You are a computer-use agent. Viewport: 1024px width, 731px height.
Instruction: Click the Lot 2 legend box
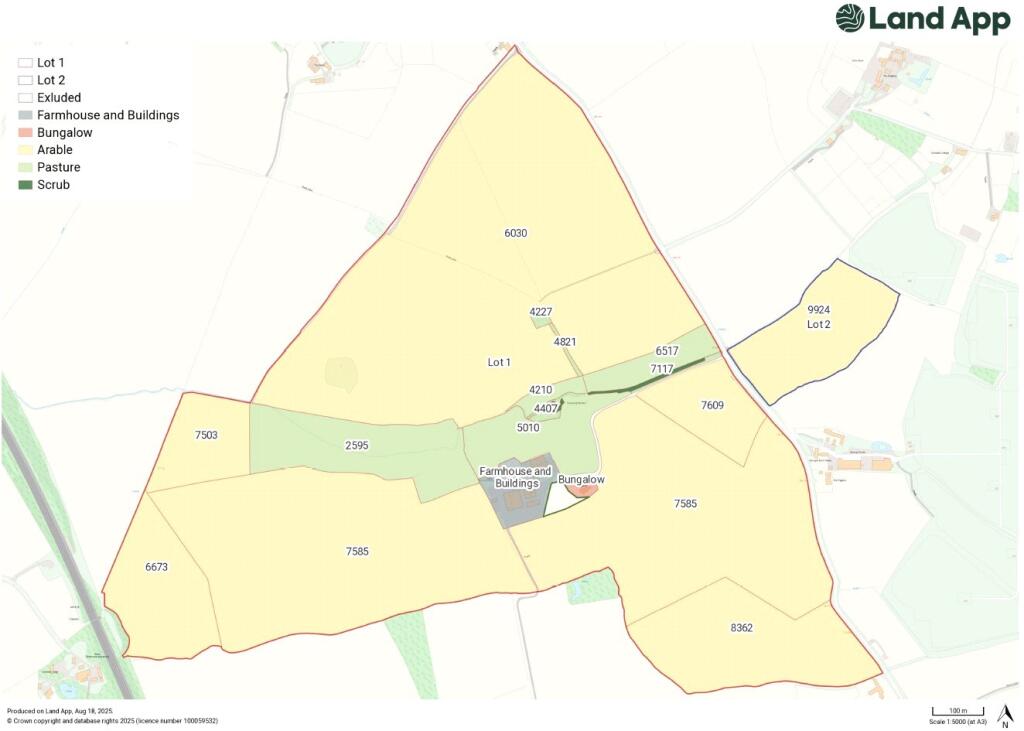click(x=25, y=80)
